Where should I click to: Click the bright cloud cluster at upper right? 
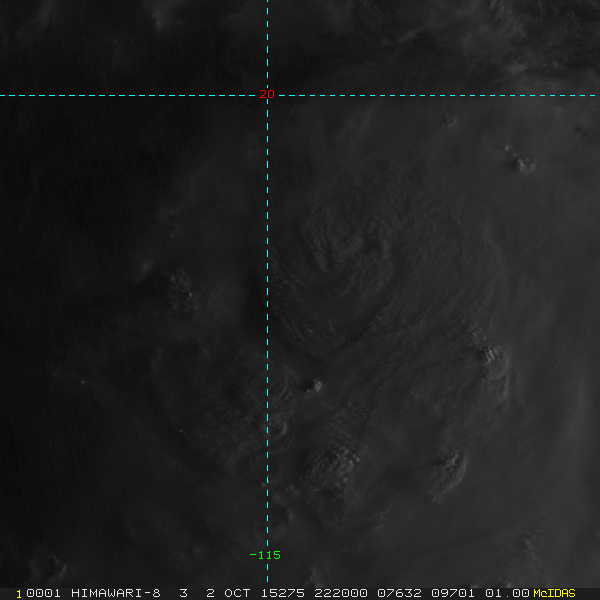[521, 160]
